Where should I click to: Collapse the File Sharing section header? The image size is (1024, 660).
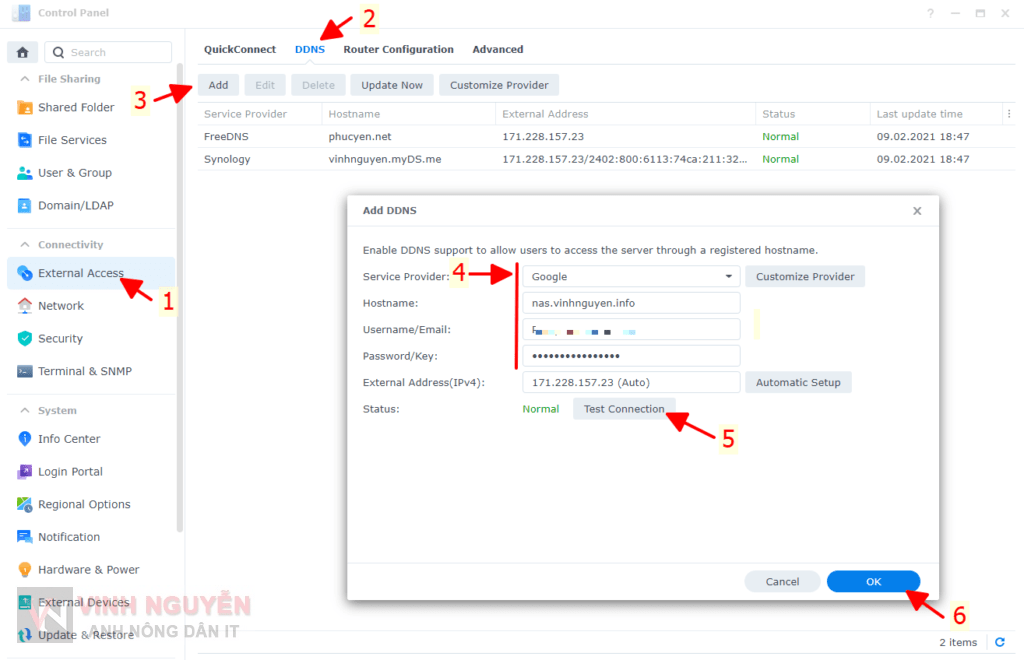click(24, 79)
